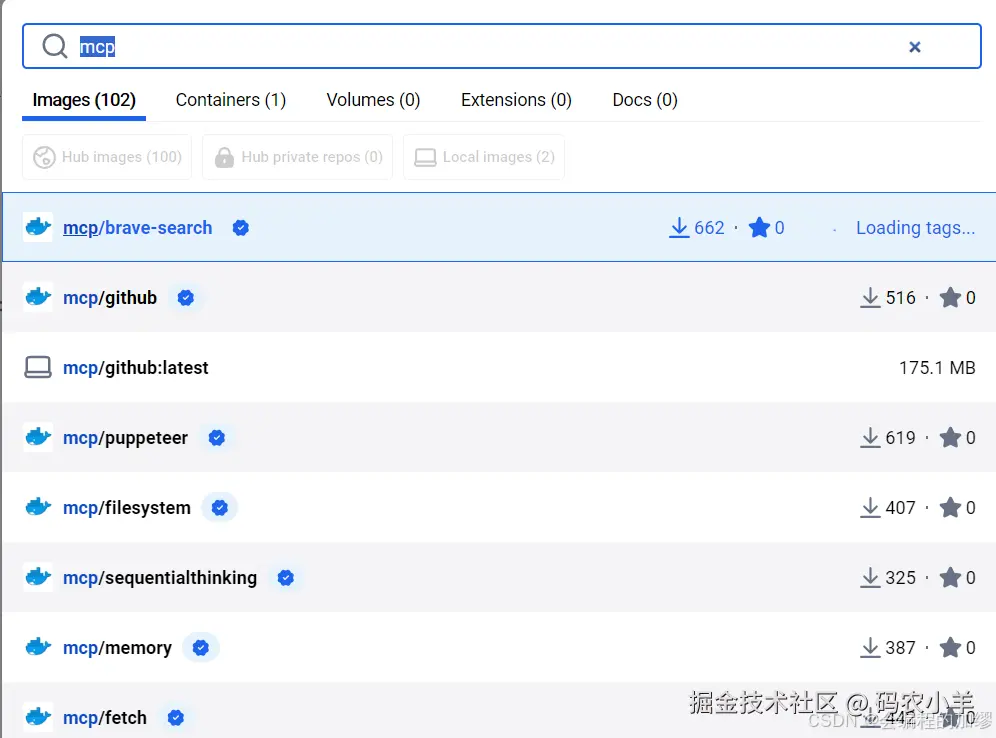Click the download count icon for mcp/puppeteer
Viewport: 996px width, 738px height.
tap(871, 437)
